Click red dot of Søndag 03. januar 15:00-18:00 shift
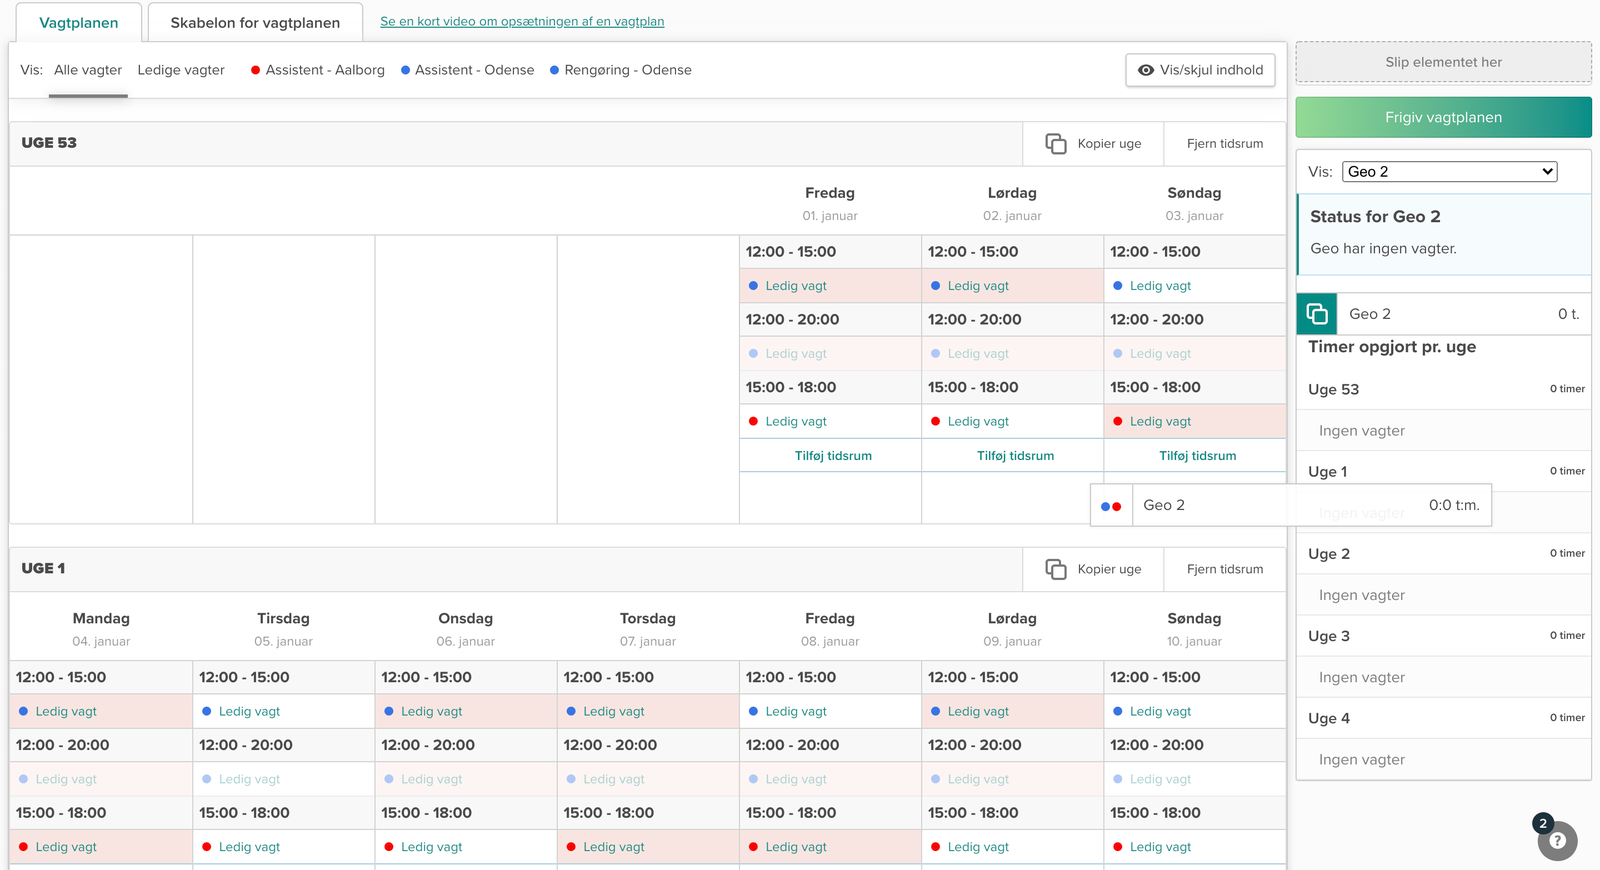This screenshot has width=1600, height=870. coord(1117,422)
